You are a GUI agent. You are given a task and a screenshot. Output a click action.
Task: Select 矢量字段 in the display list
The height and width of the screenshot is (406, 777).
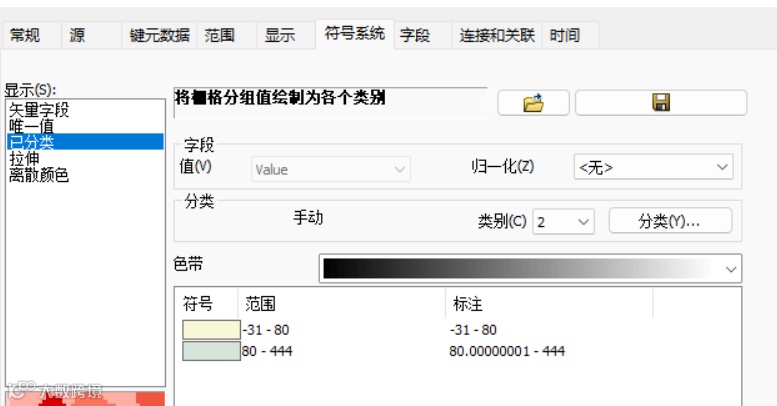coord(39,110)
